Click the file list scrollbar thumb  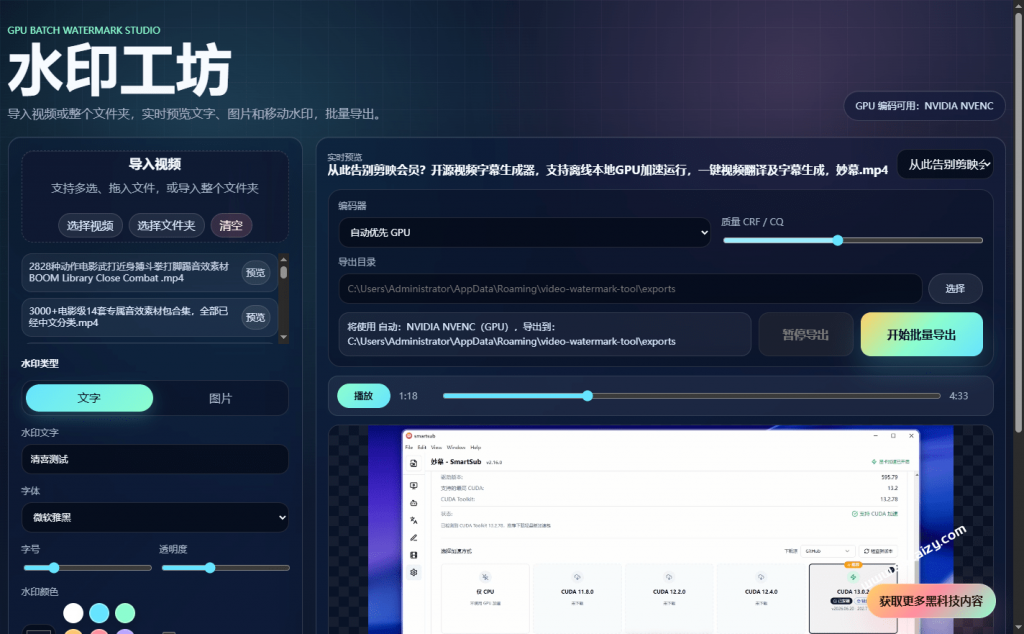click(283, 272)
